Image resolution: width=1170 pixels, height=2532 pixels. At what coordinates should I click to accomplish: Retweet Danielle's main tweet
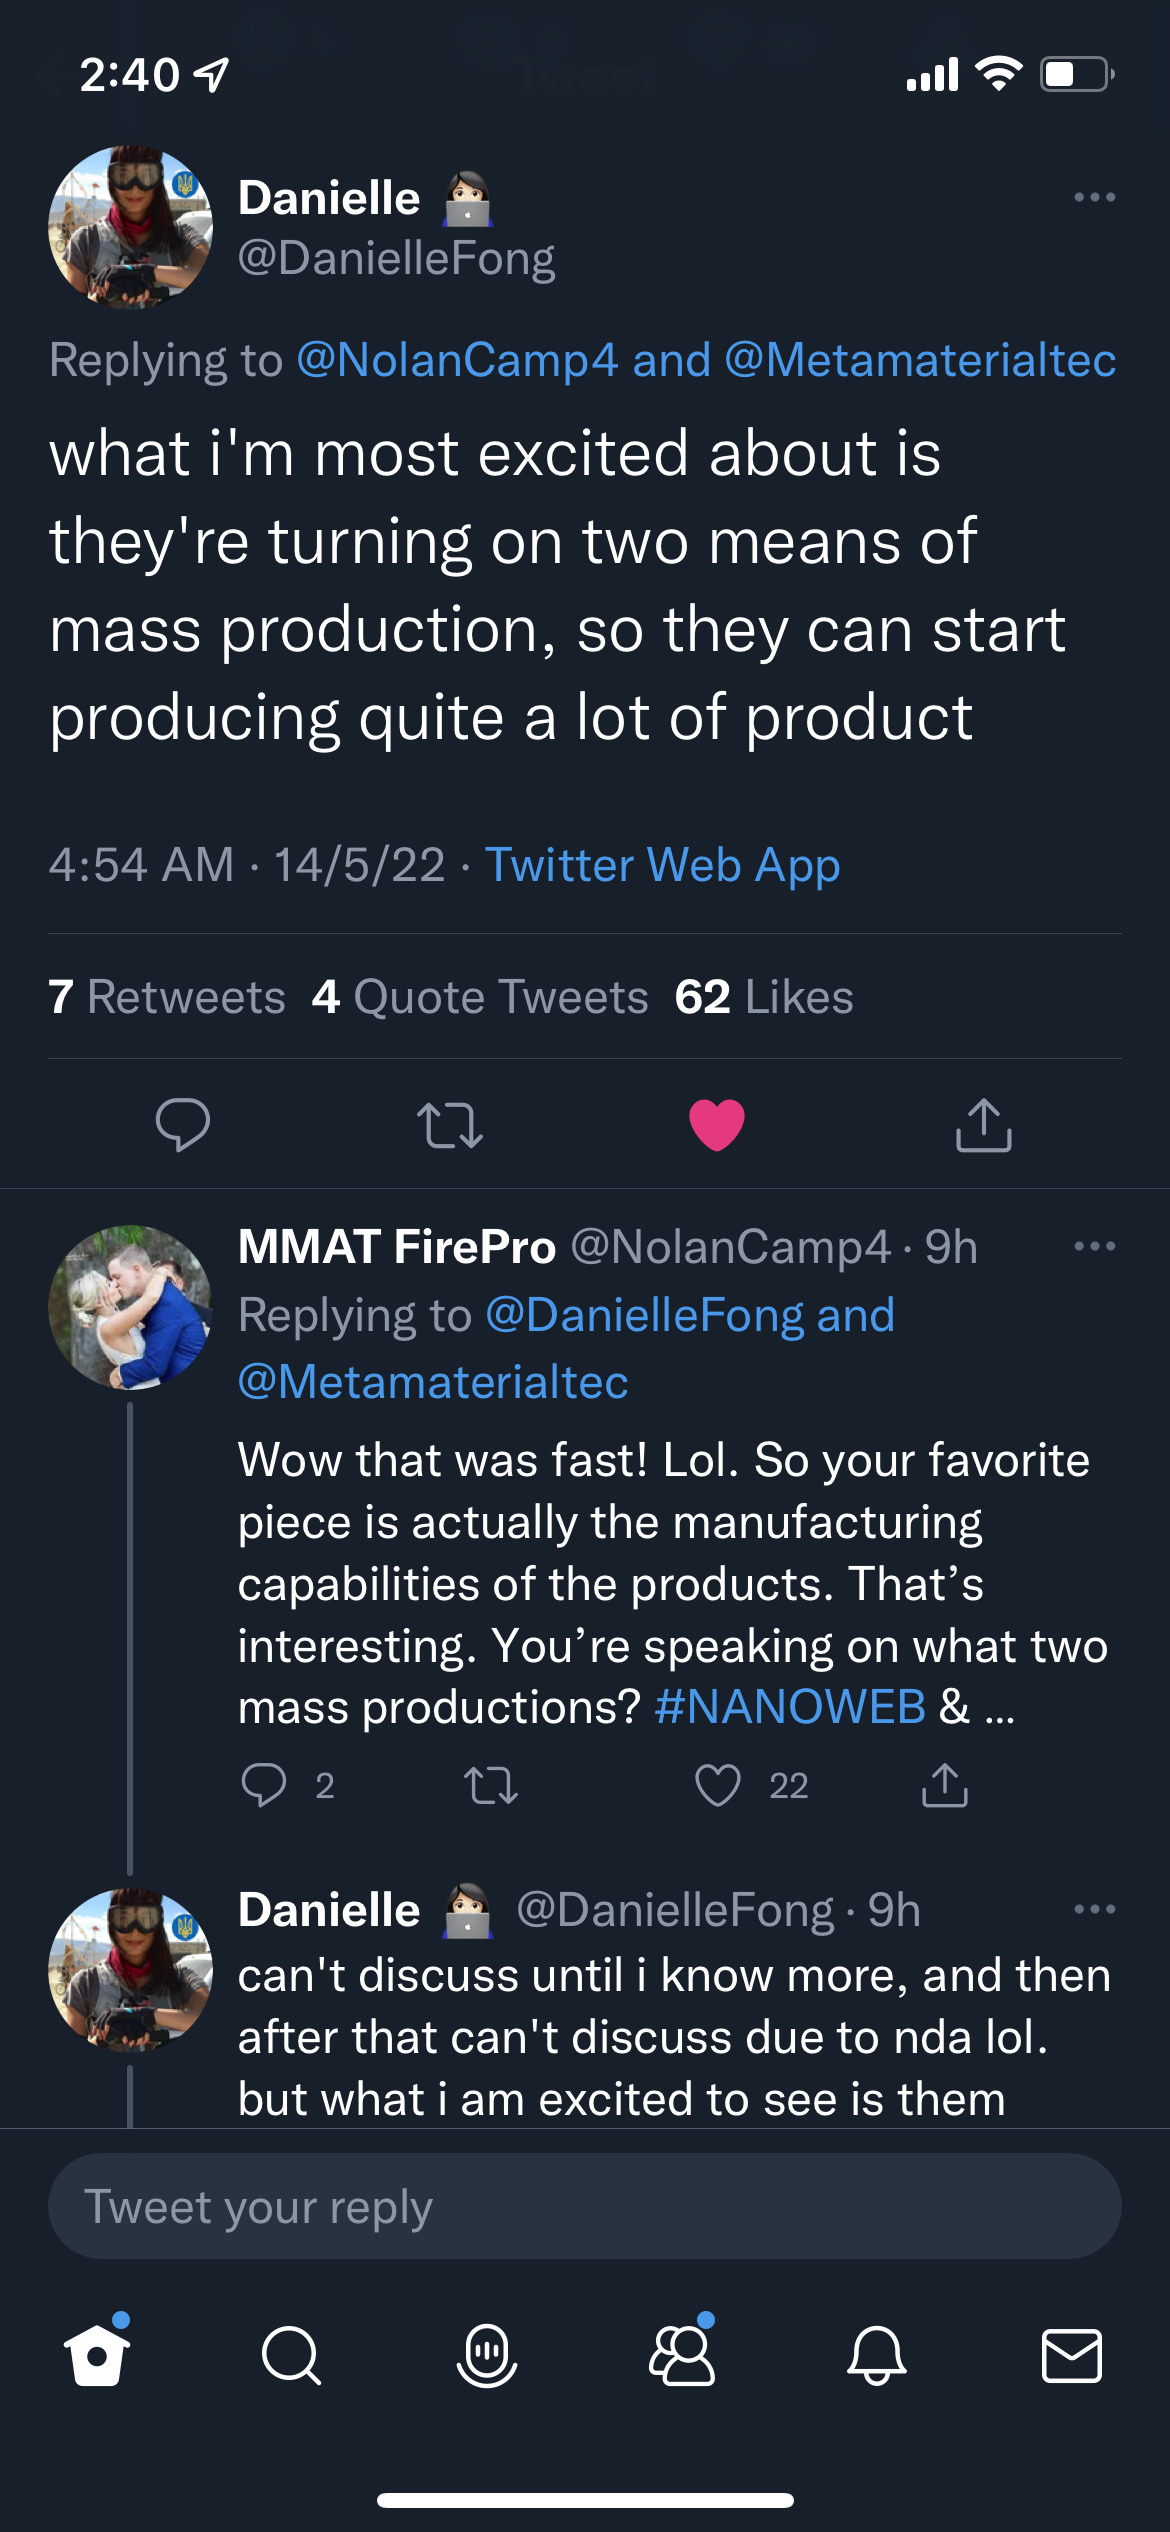[x=450, y=1124]
